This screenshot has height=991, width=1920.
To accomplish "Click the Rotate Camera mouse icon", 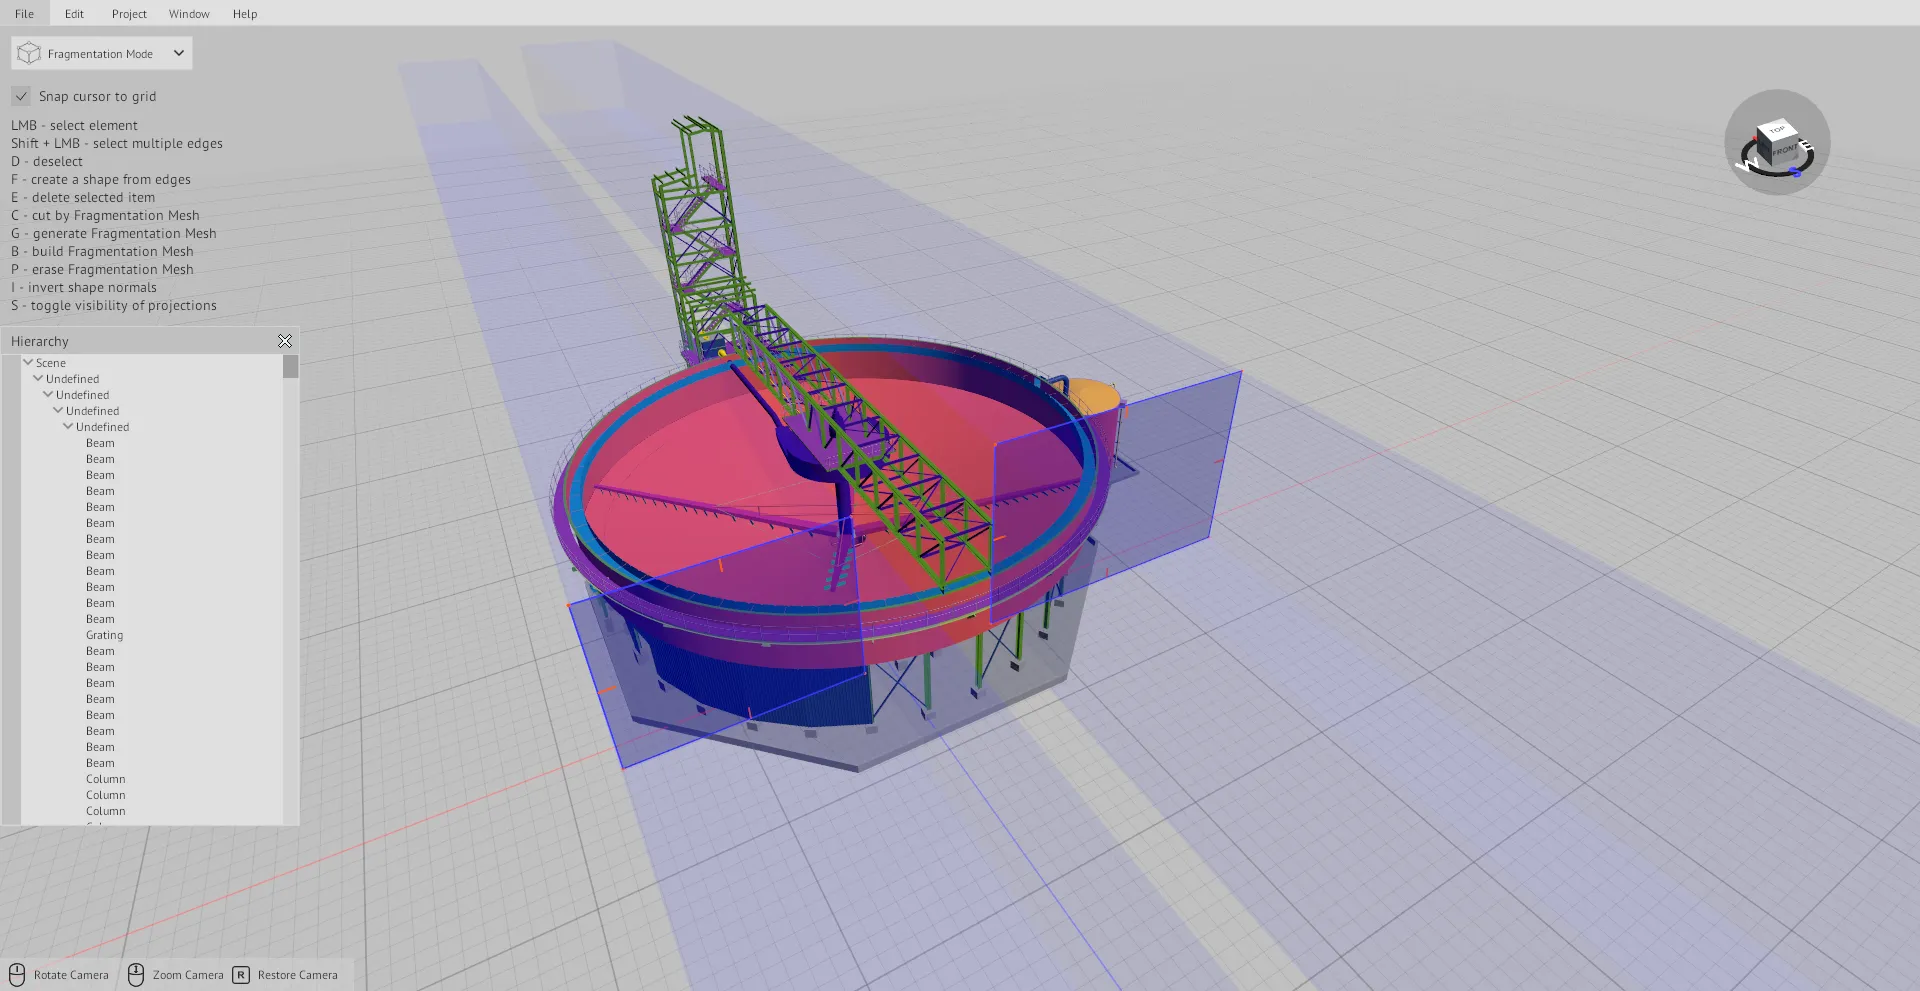I will click(x=17, y=975).
